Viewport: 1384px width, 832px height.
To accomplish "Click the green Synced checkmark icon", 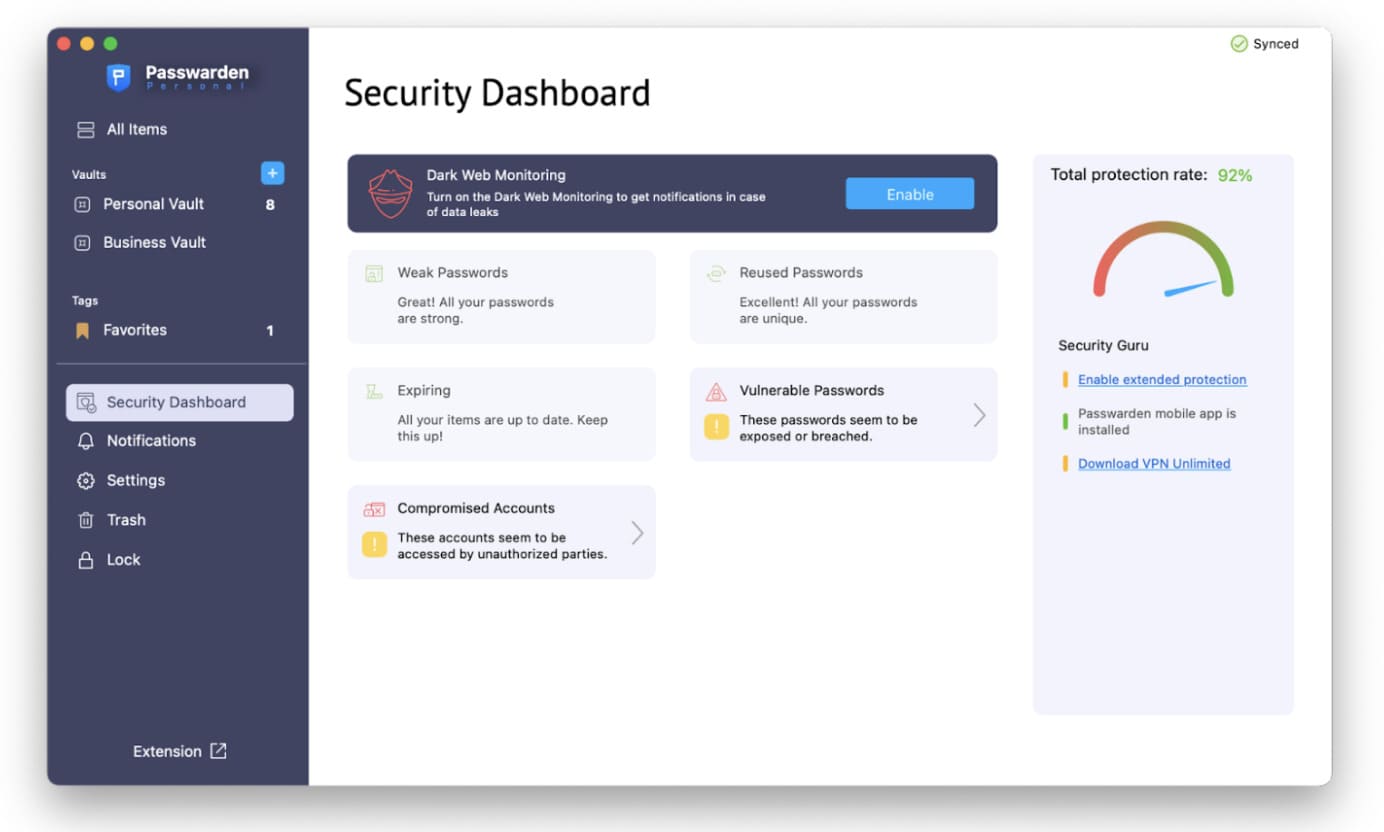I will point(1239,44).
